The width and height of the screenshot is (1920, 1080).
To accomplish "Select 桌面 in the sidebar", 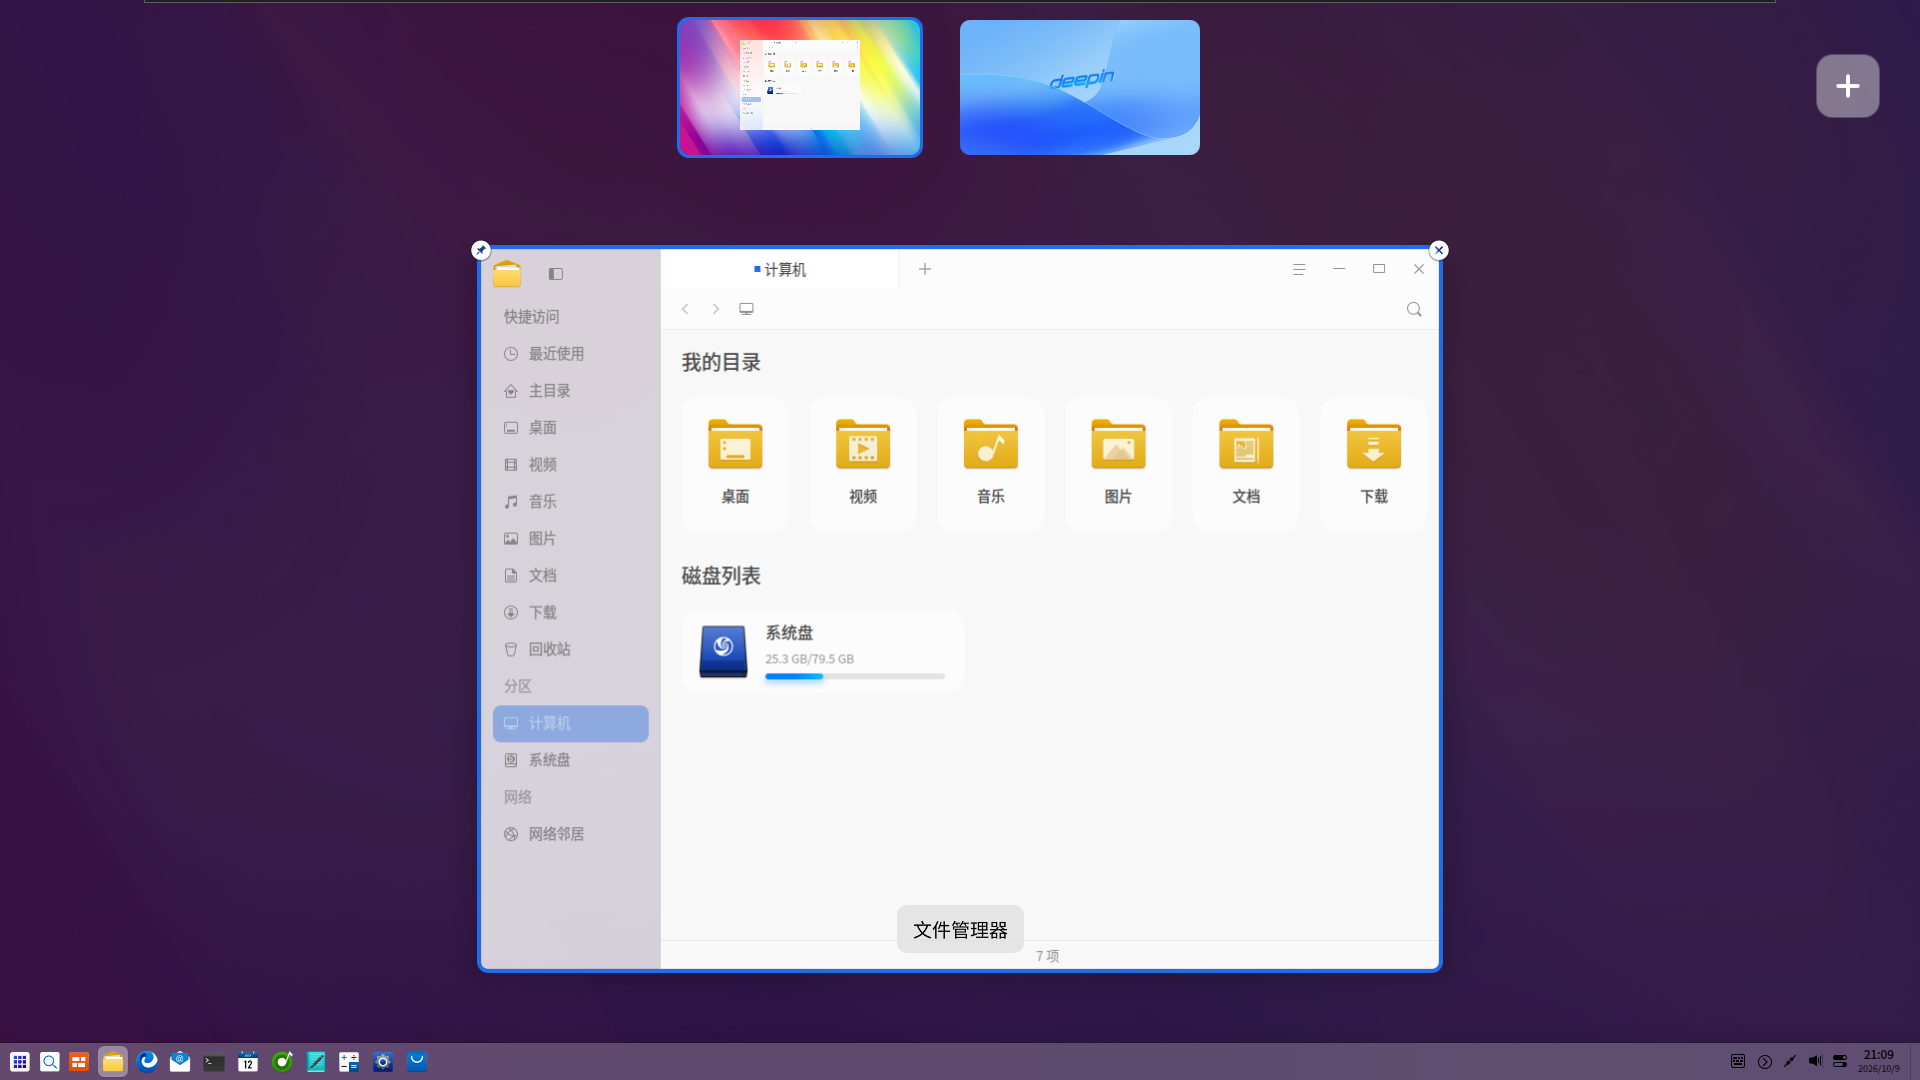I will [570, 428].
